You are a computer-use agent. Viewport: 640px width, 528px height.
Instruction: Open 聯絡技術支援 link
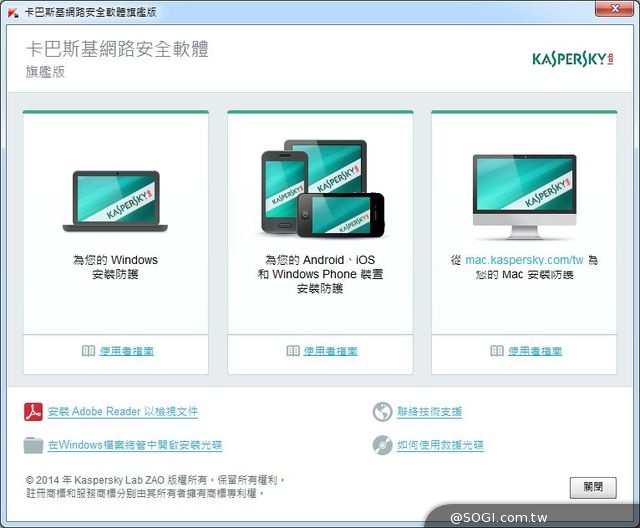(429, 412)
